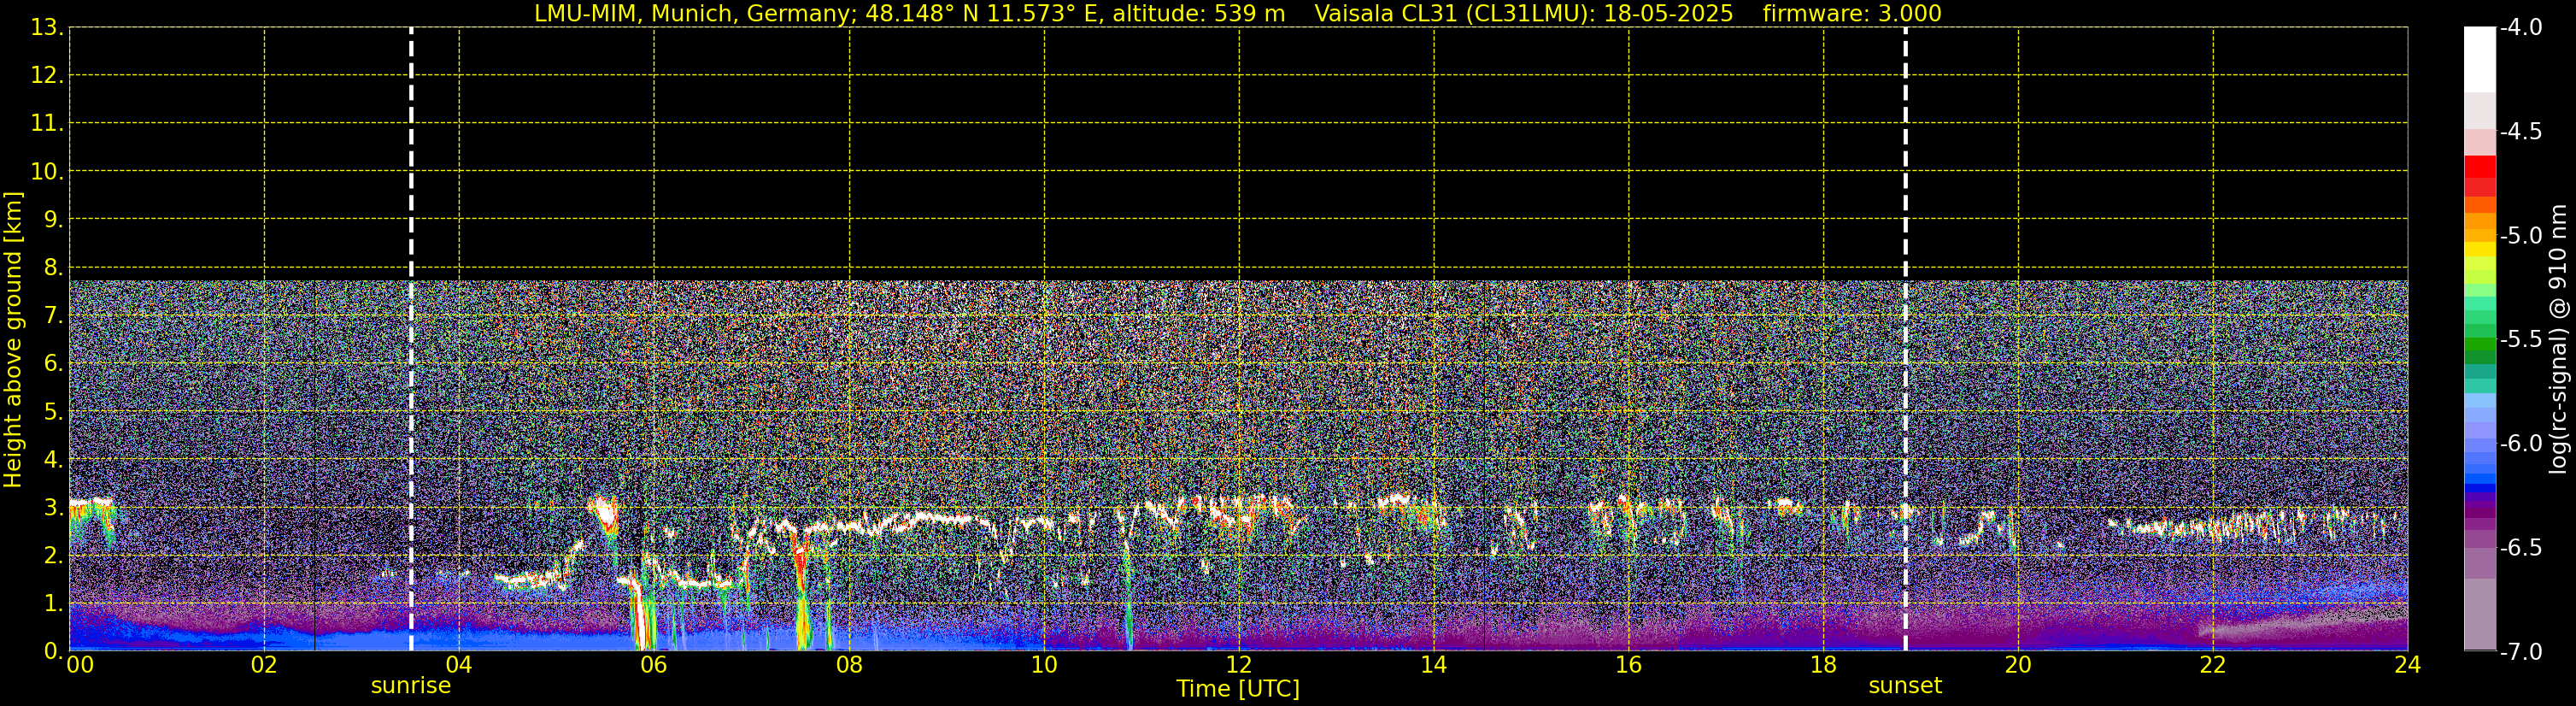Image resolution: width=2576 pixels, height=706 pixels.
Task: Pick the red band in the colorbar
Action: pyautogui.click(x=2479, y=168)
